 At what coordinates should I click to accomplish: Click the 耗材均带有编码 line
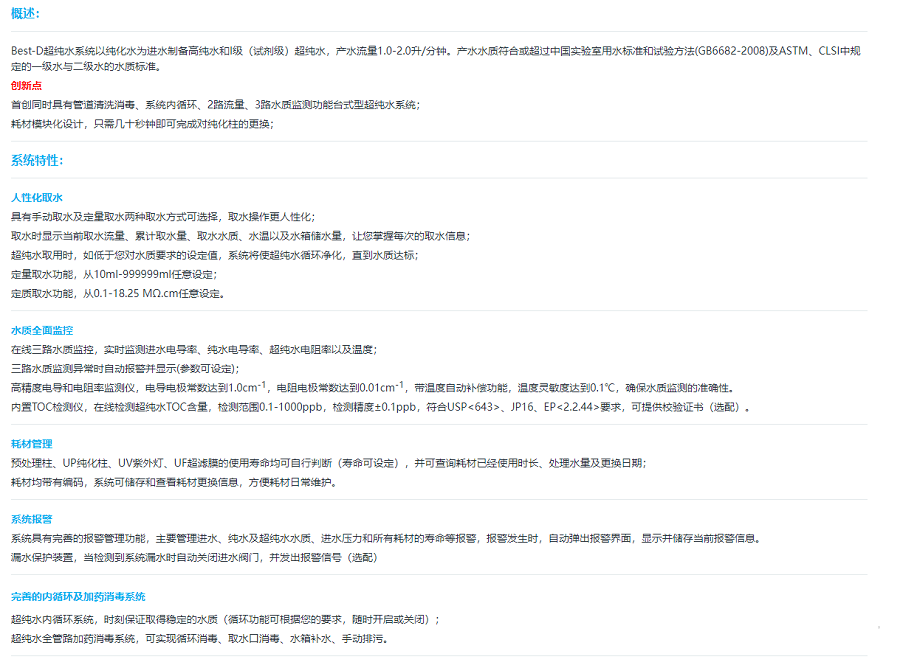173,482
